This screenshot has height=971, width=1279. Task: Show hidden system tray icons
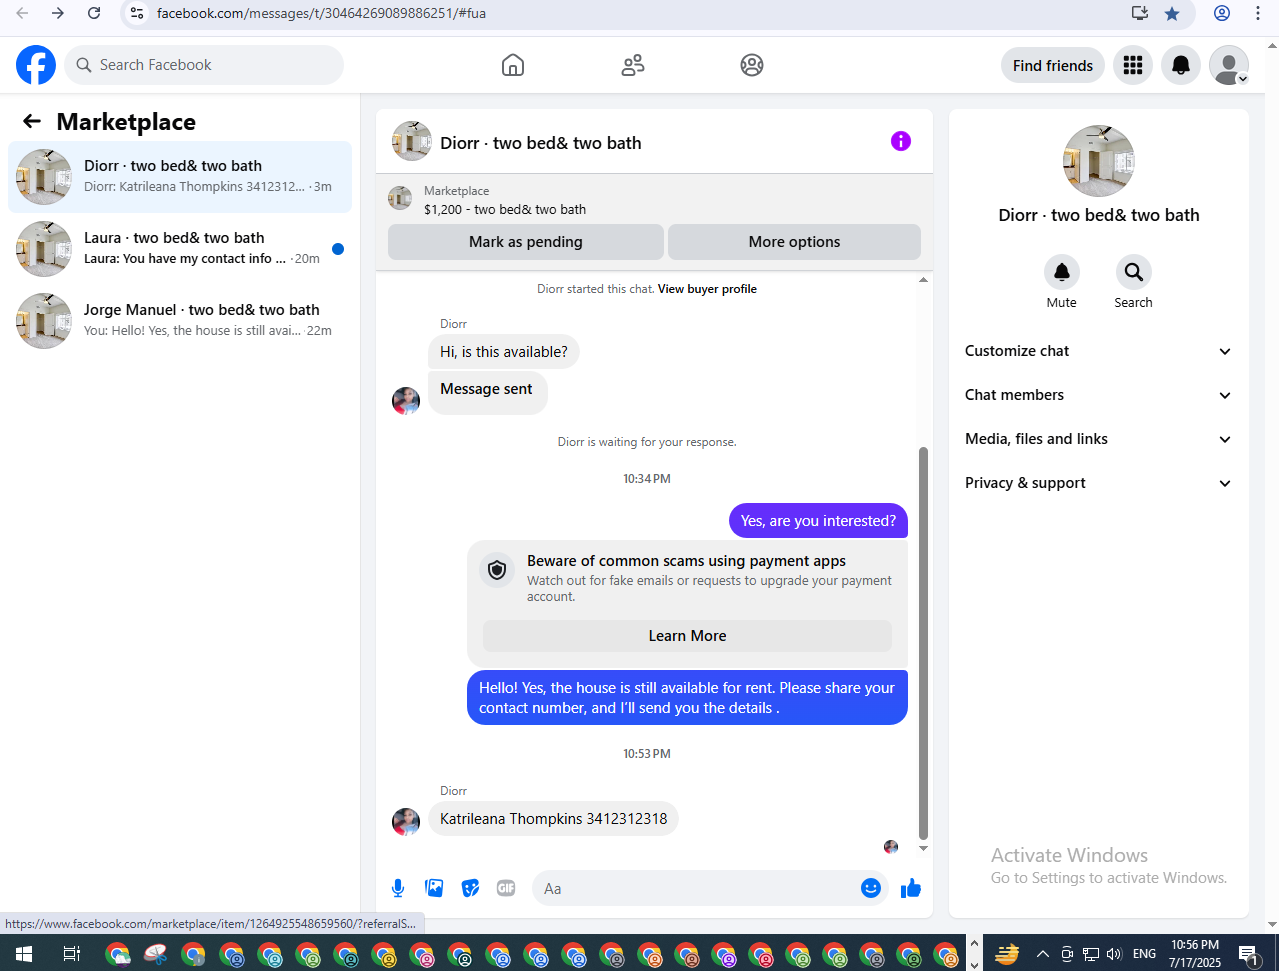[1043, 953]
